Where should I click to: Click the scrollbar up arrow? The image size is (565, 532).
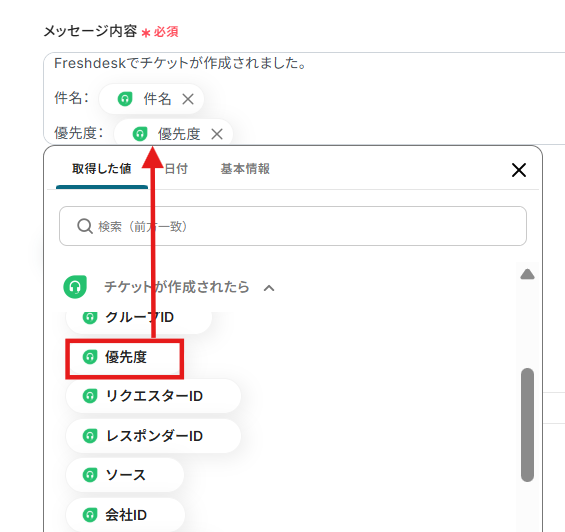pyautogui.click(x=527, y=275)
